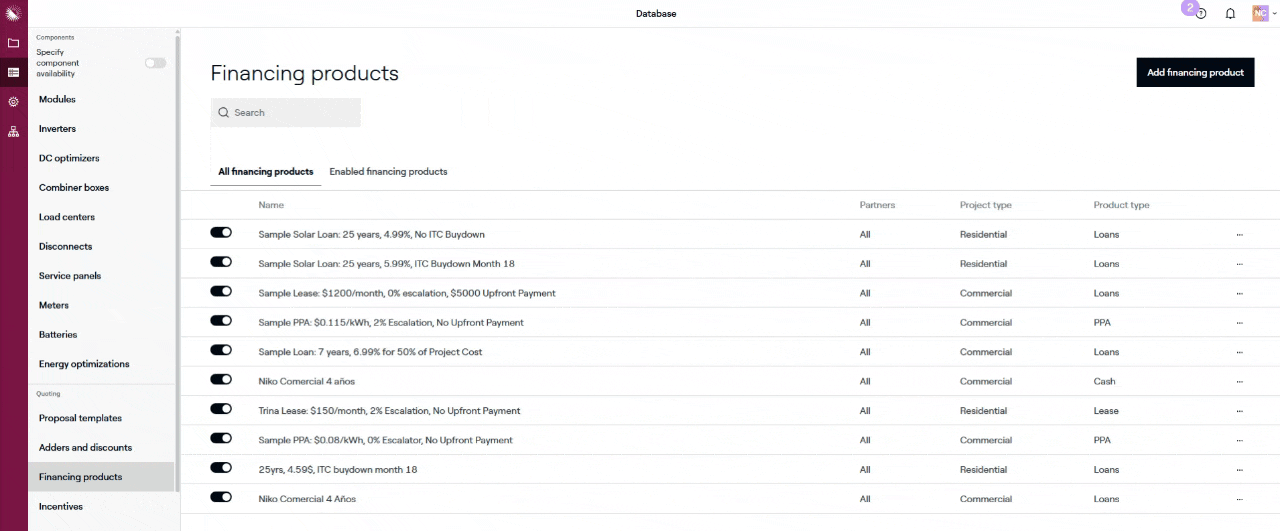Click the Add financing product button
The width and height of the screenshot is (1280, 531).
1195,72
